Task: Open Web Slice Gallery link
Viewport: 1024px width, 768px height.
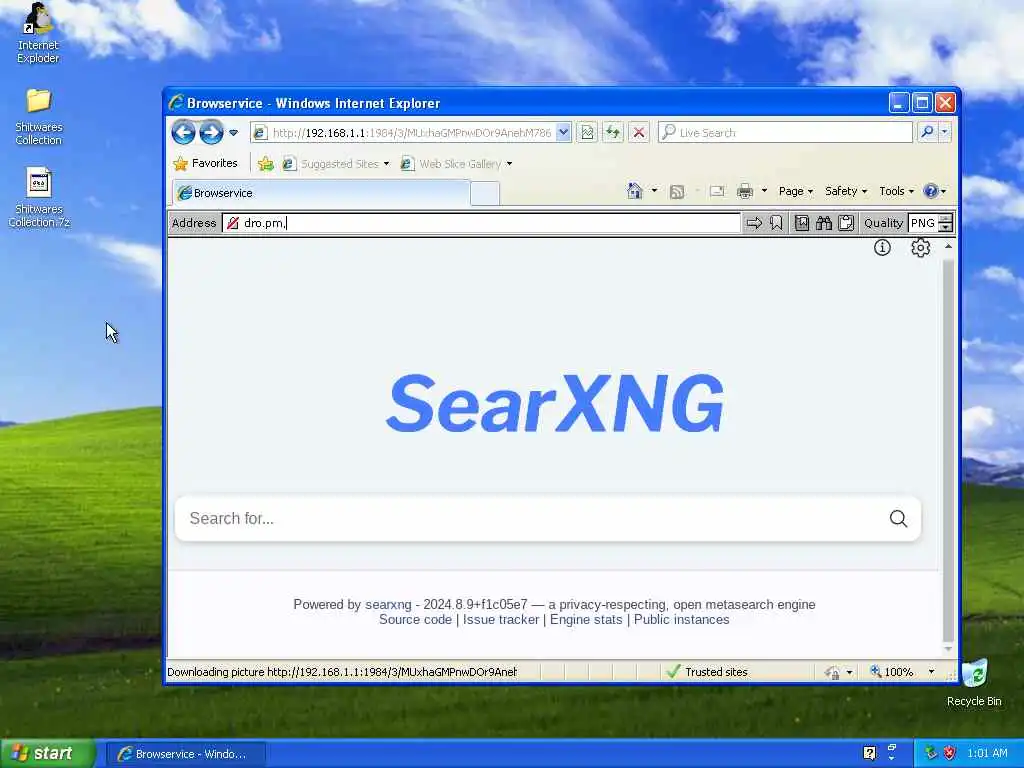Action: point(451,164)
